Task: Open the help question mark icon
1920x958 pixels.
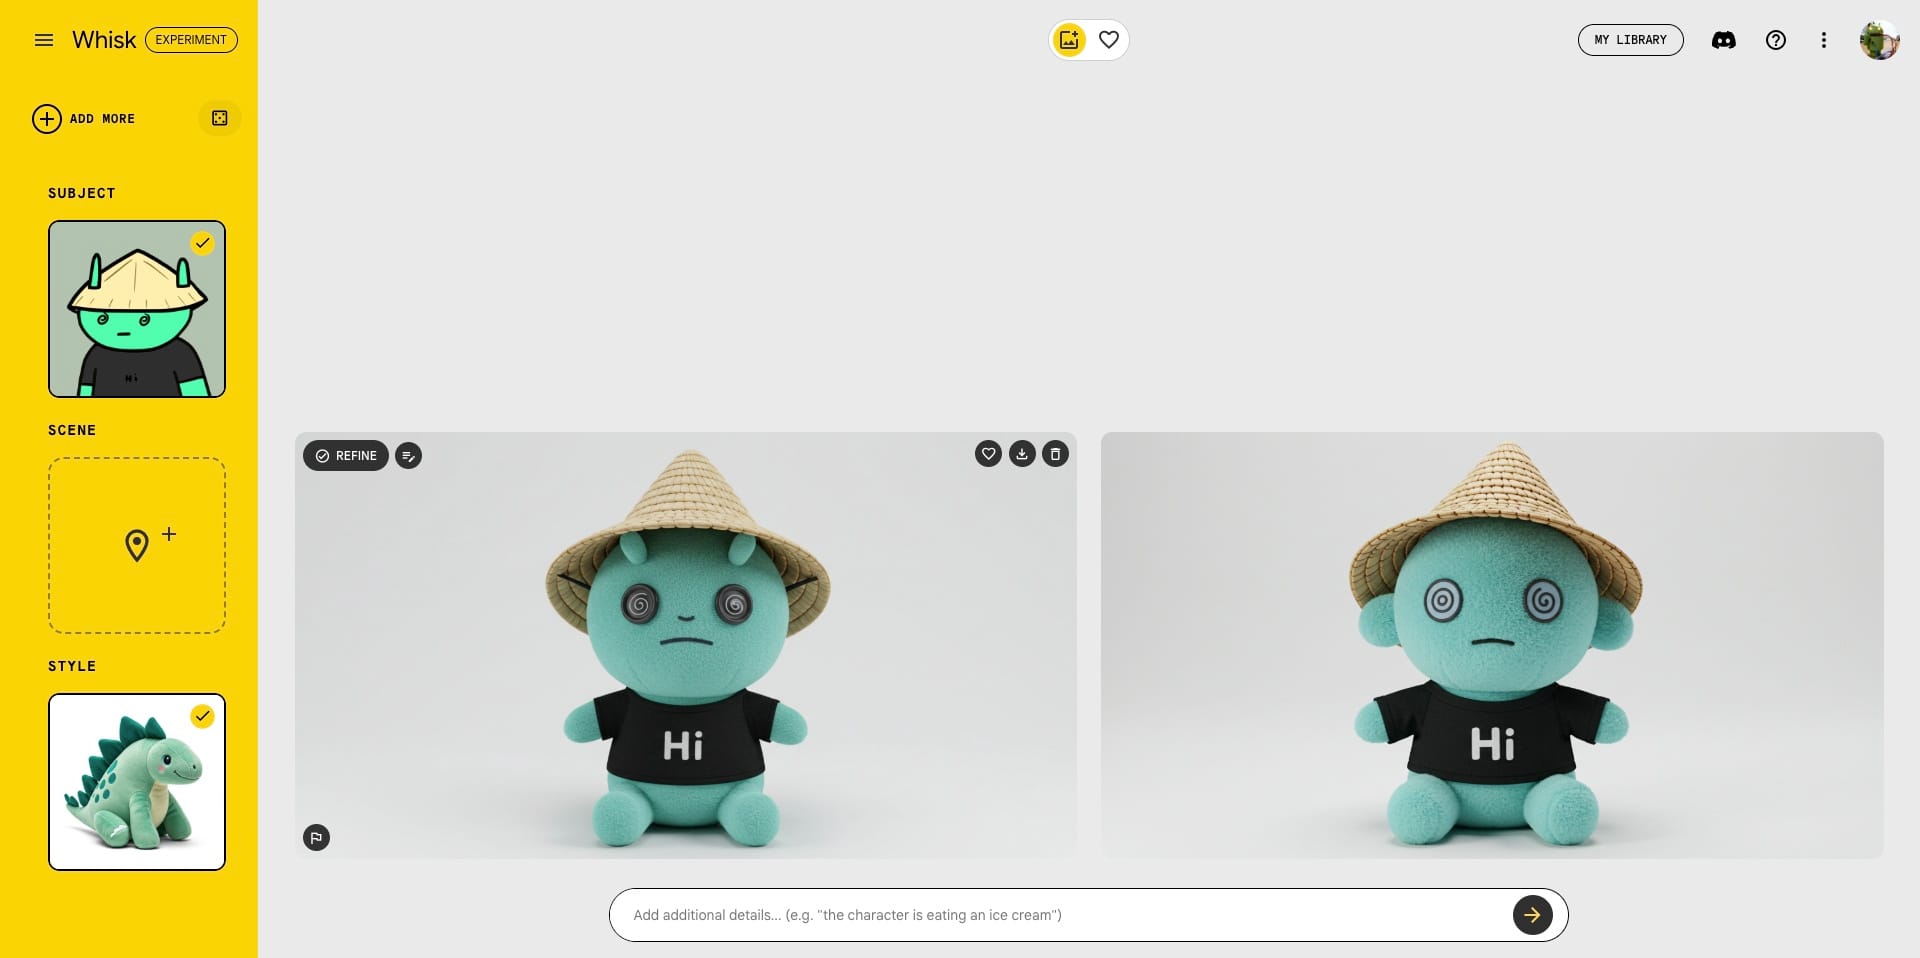Action: click(x=1776, y=40)
